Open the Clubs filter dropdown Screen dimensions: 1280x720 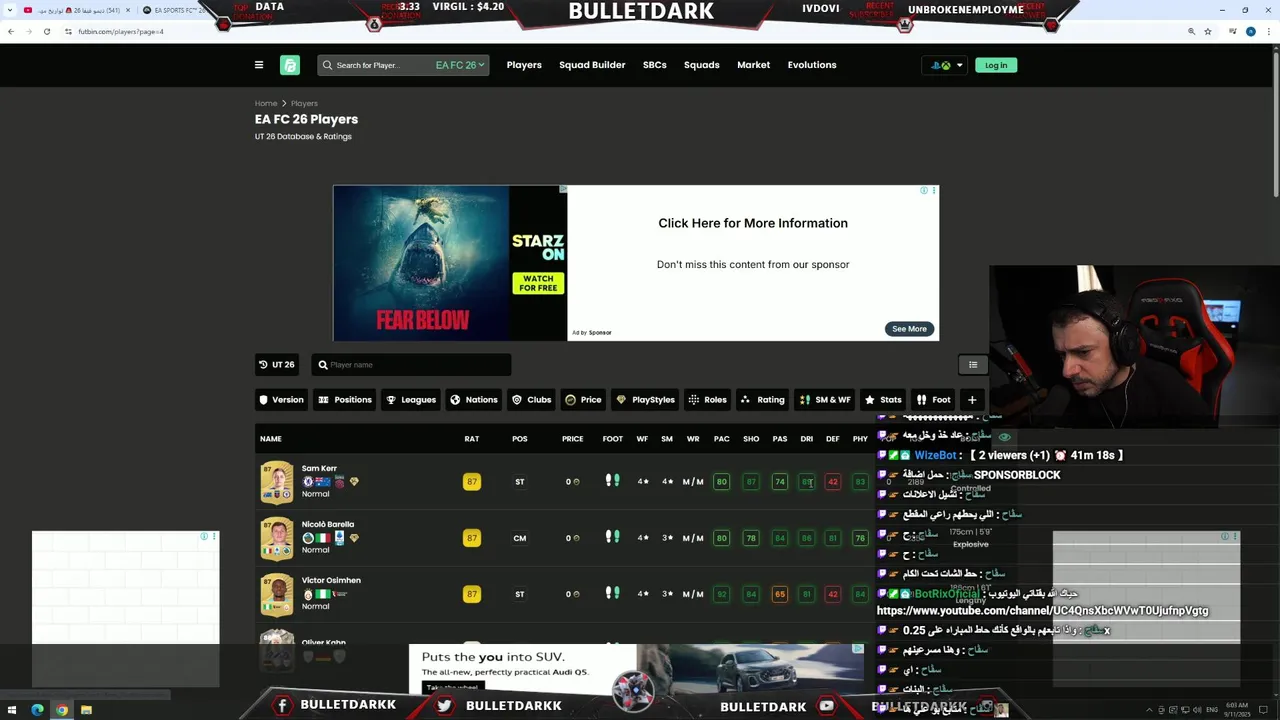(x=532, y=400)
